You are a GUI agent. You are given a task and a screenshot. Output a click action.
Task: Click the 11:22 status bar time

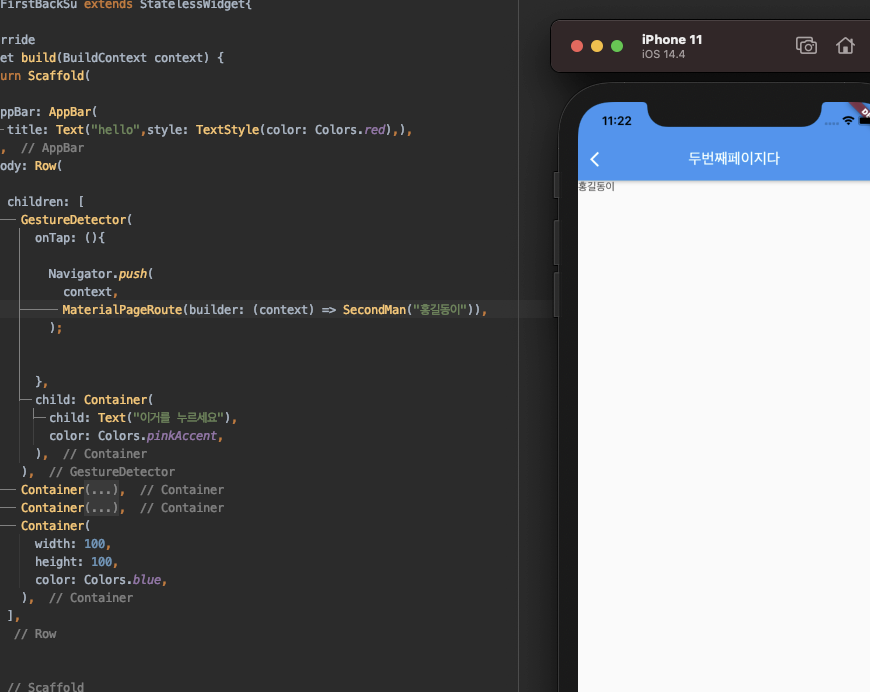[x=616, y=121]
